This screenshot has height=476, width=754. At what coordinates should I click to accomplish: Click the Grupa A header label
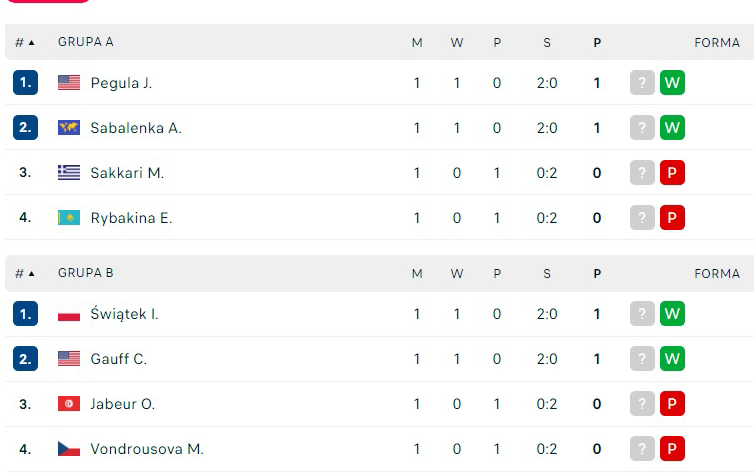pyautogui.click(x=86, y=42)
